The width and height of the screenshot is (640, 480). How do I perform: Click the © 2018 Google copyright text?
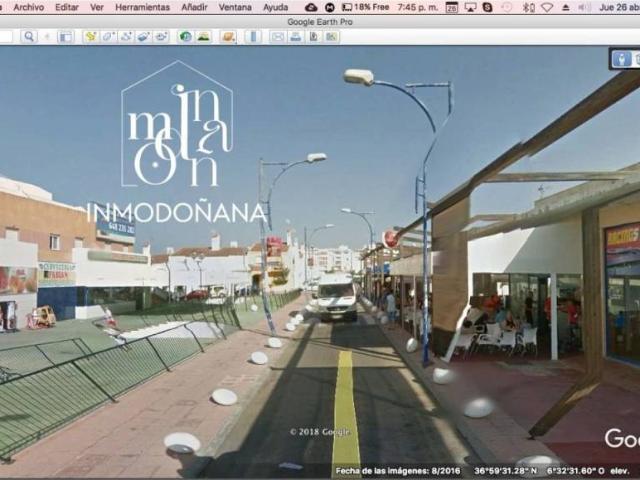tap(320, 432)
